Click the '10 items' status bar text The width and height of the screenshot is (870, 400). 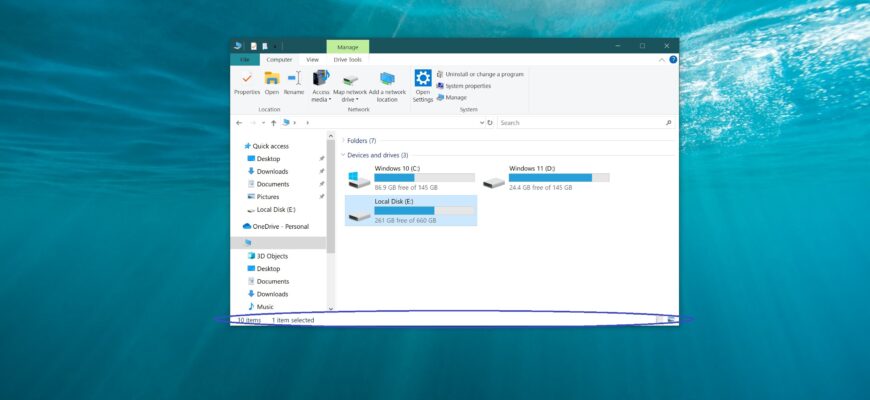tap(249, 320)
